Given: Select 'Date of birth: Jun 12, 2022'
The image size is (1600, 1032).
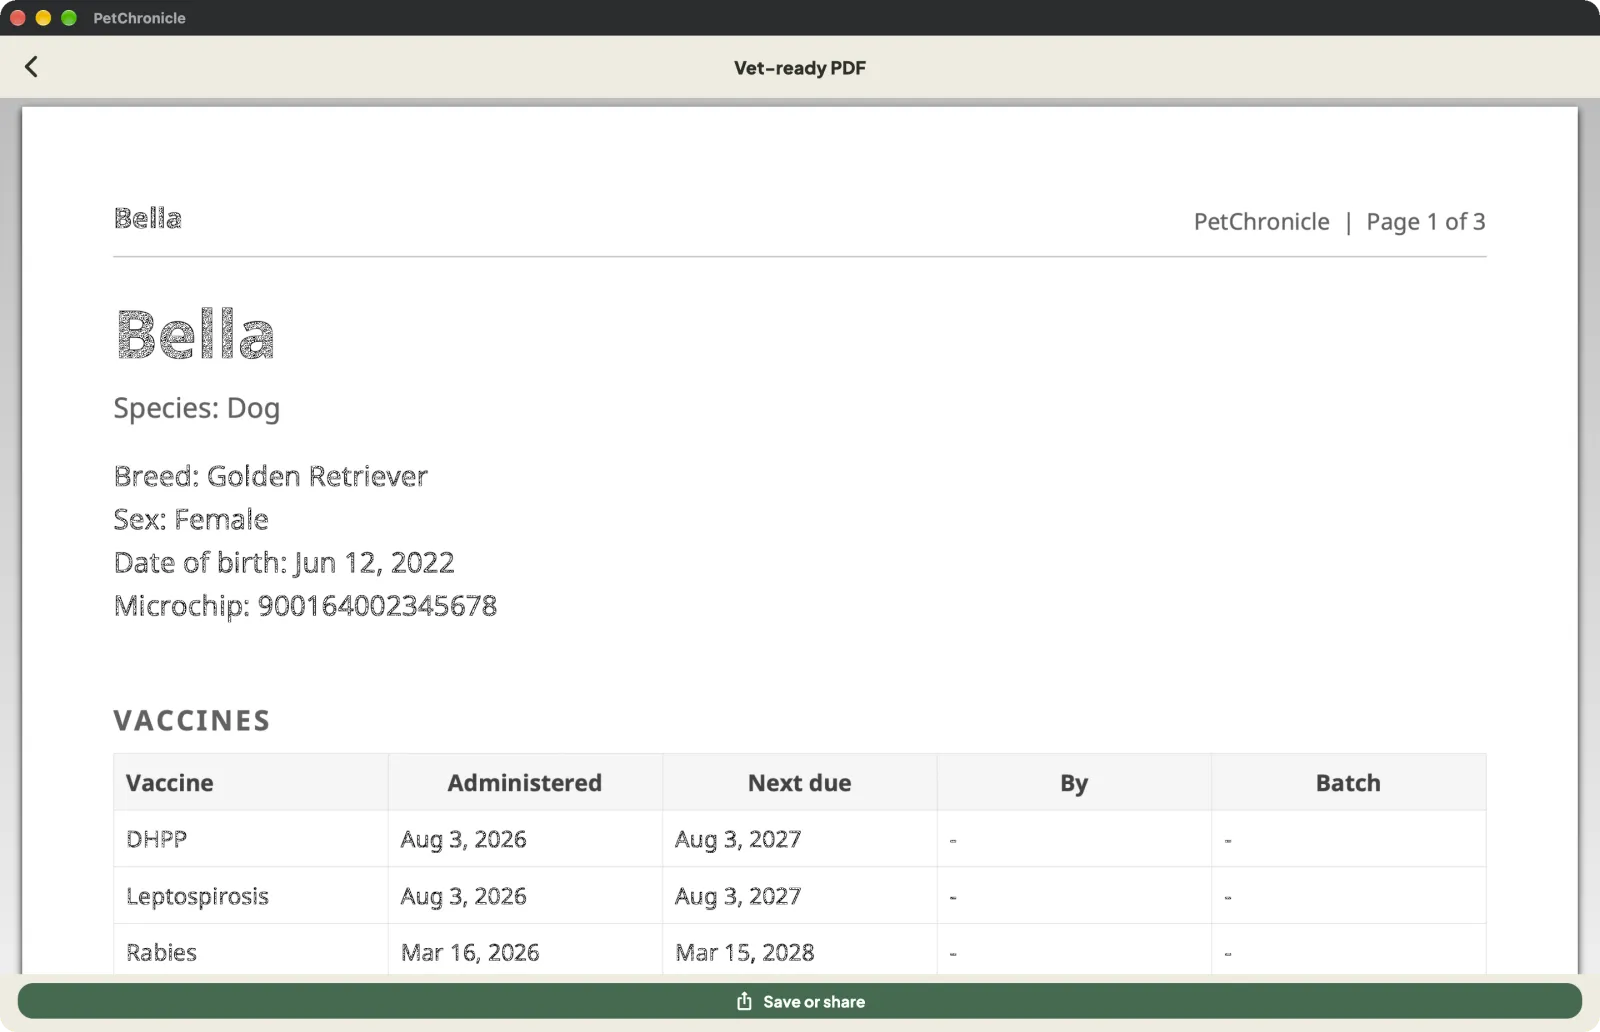Looking at the screenshot, I should [x=284, y=563].
